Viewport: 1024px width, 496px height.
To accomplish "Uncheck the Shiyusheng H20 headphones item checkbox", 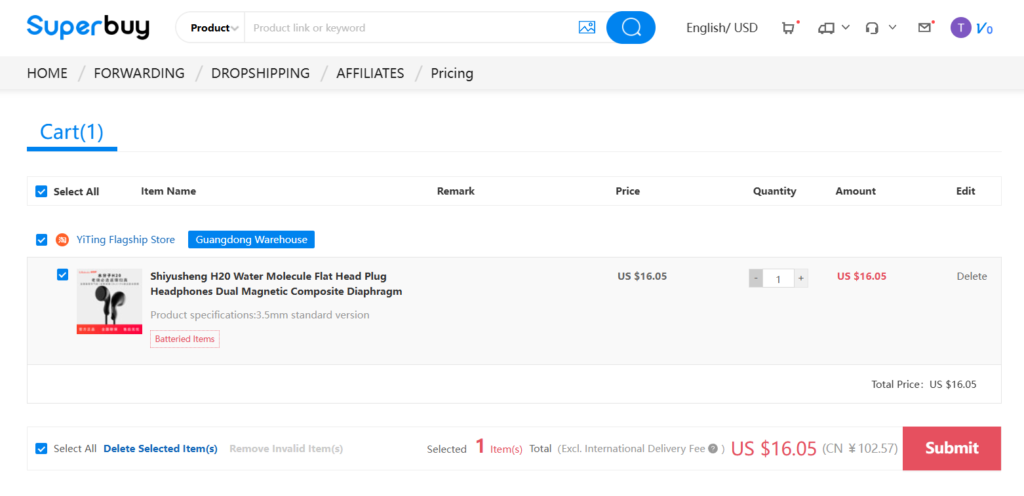I will click(x=63, y=275).
